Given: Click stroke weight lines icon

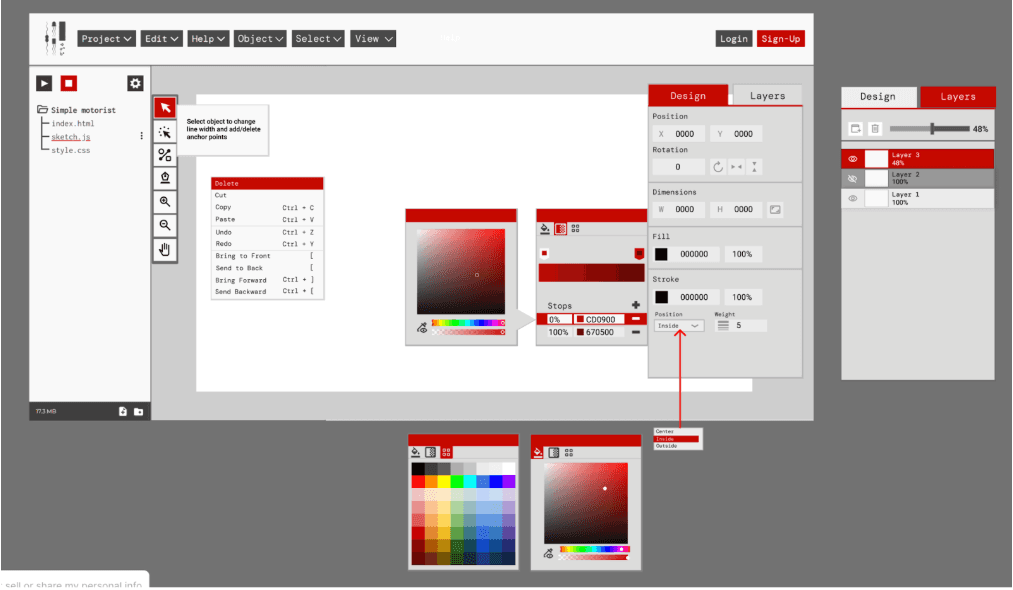Looking at the screenshot, I should pos(723,326).
